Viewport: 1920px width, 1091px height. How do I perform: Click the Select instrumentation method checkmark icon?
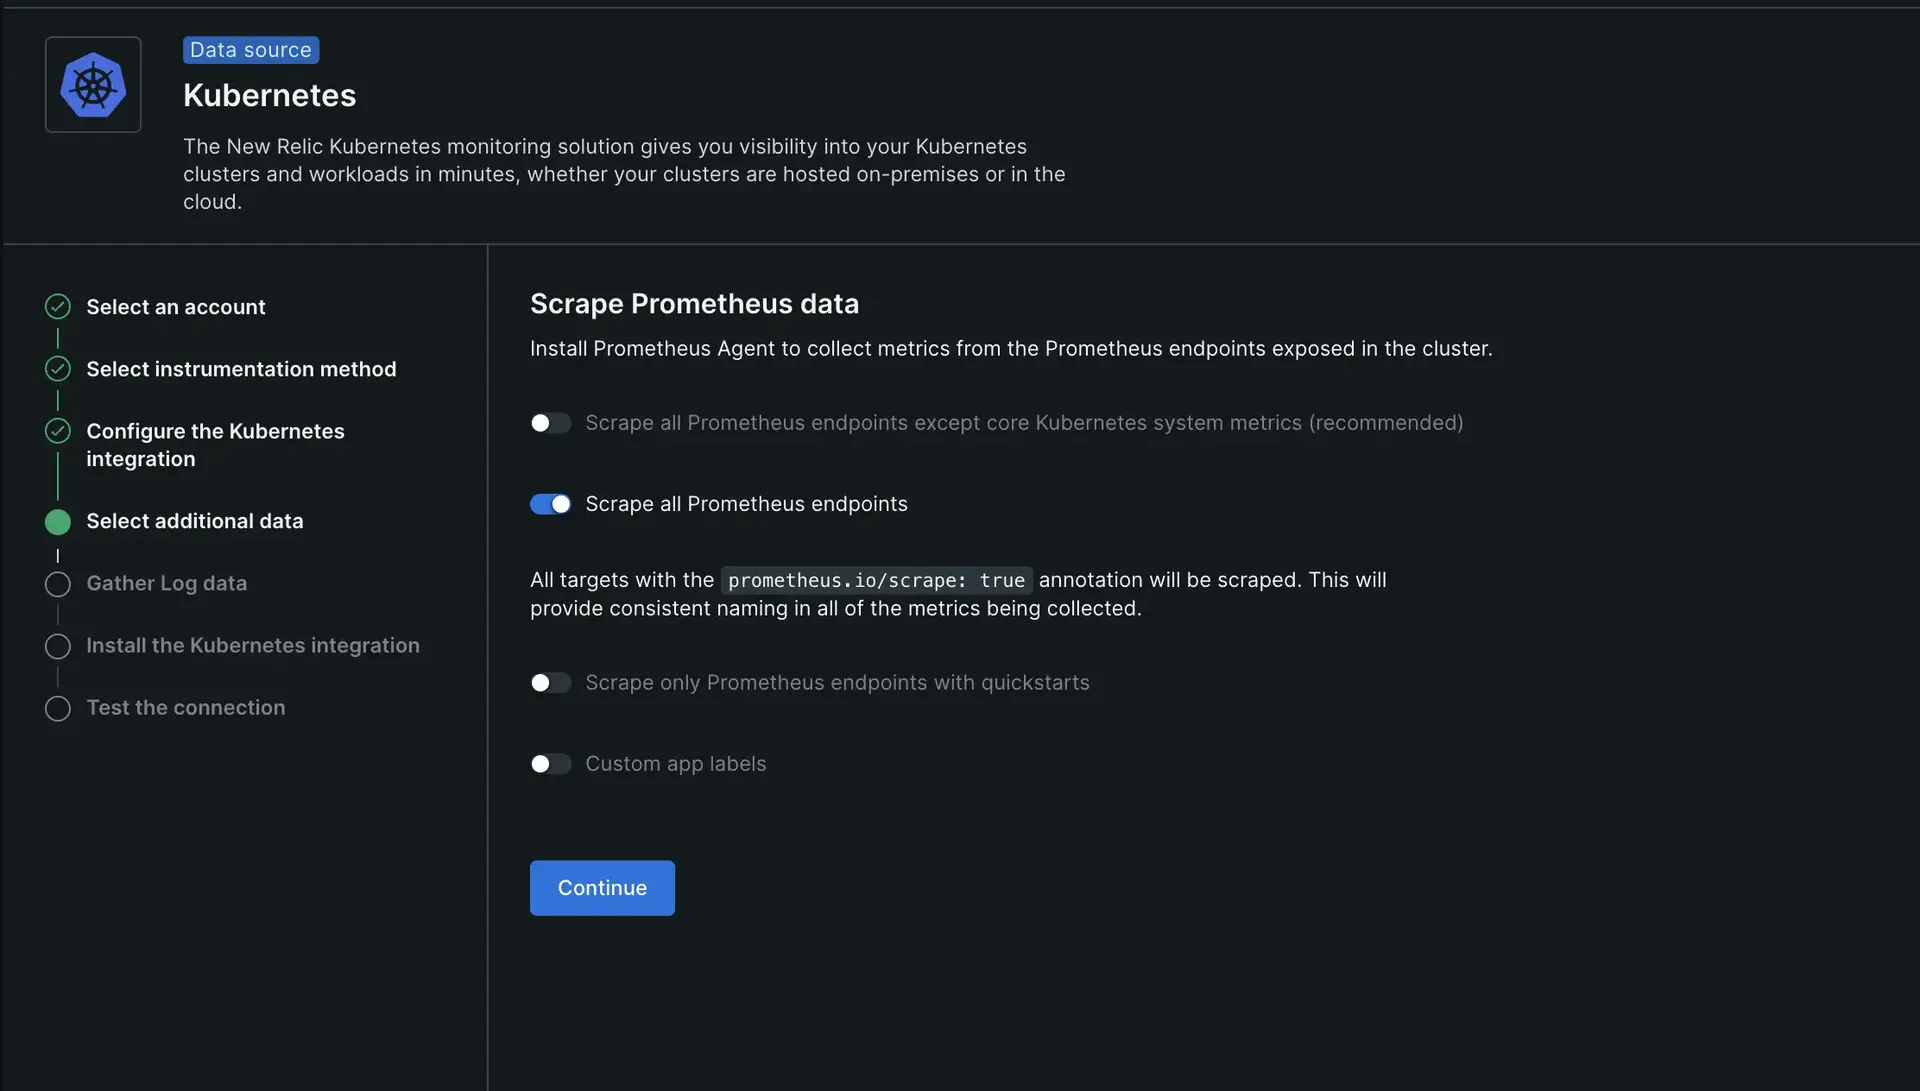[x=58, y=369]
